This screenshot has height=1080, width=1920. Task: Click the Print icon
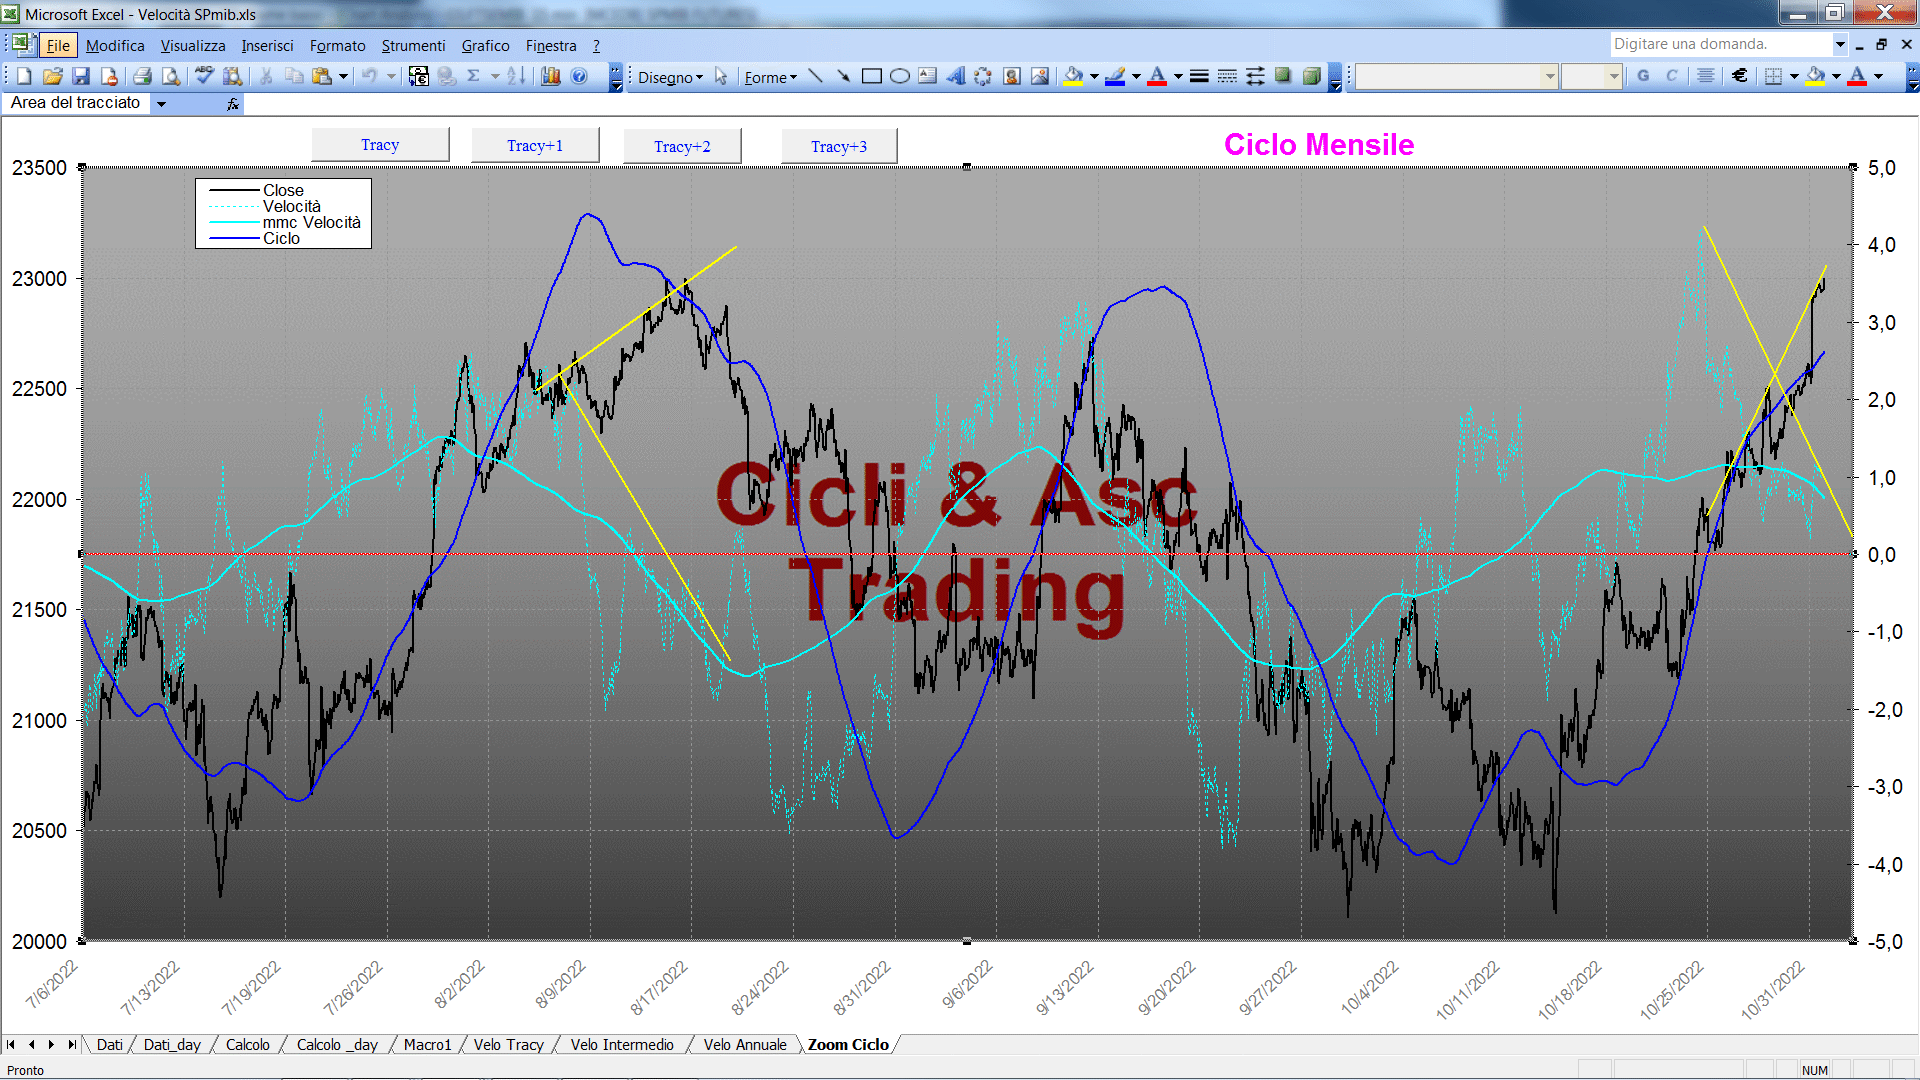pyautogui.click(x=142, y=76)
